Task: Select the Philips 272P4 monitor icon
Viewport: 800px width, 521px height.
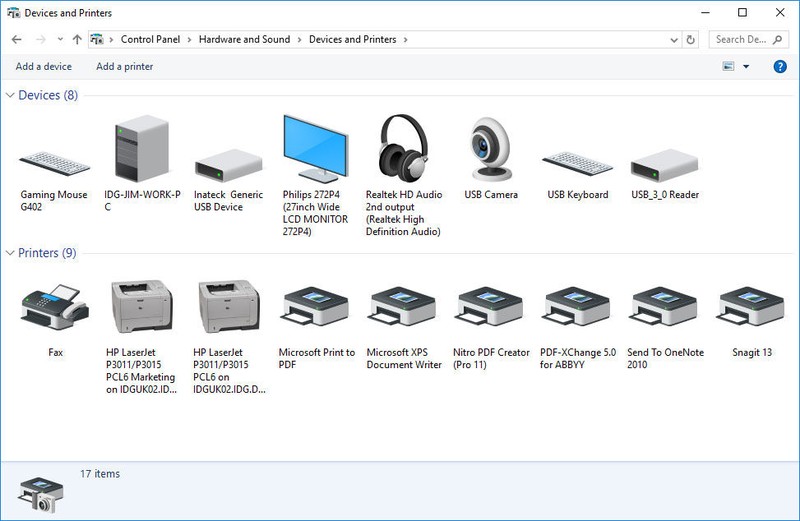Action: click(x=314, y=150)
